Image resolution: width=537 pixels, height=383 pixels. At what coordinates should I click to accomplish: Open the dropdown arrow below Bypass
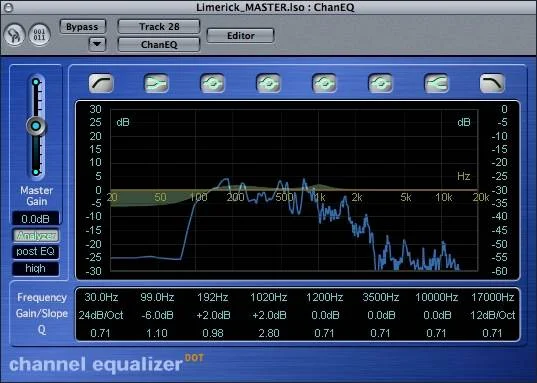[97, 44]
